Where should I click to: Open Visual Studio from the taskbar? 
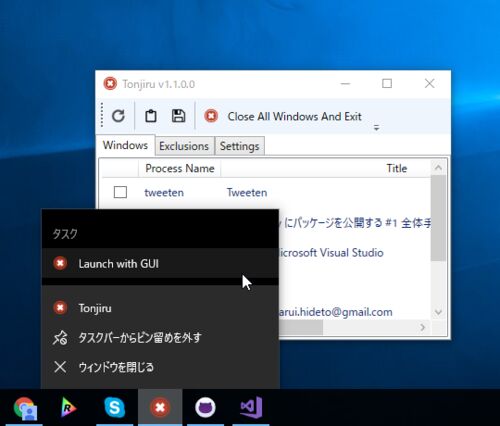[x=251, y=407]
